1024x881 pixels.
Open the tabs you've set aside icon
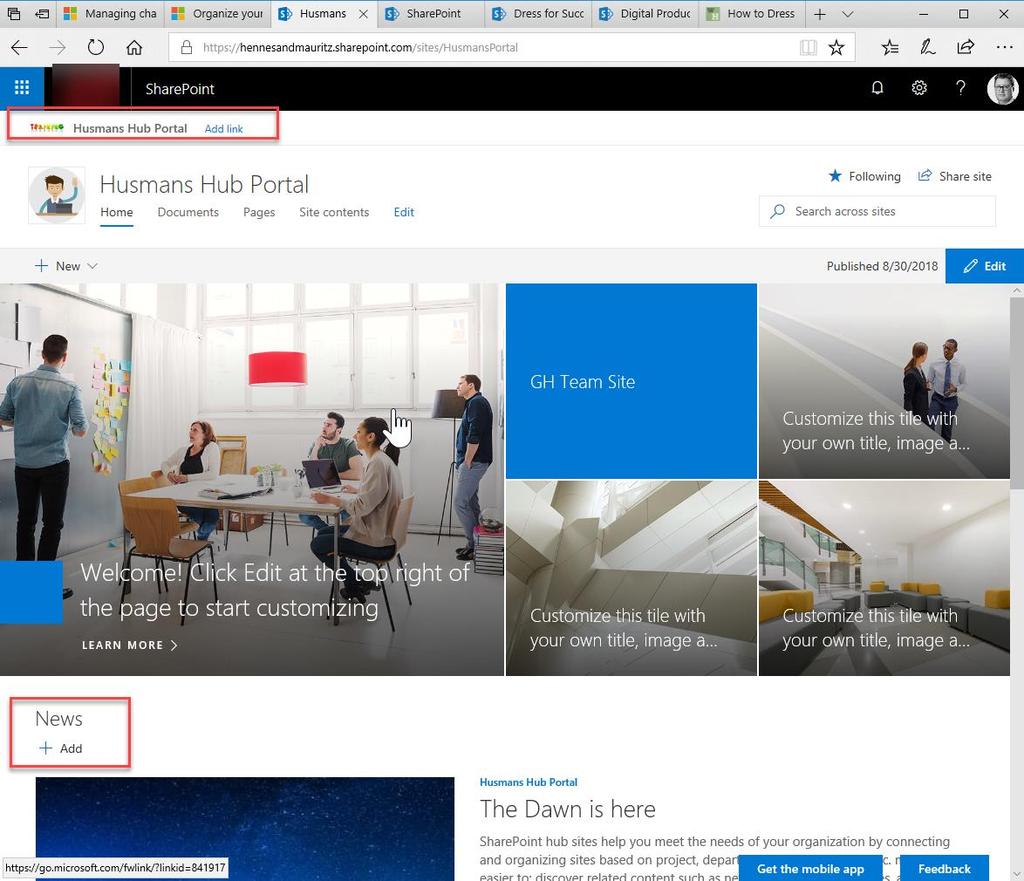point(13,14)
